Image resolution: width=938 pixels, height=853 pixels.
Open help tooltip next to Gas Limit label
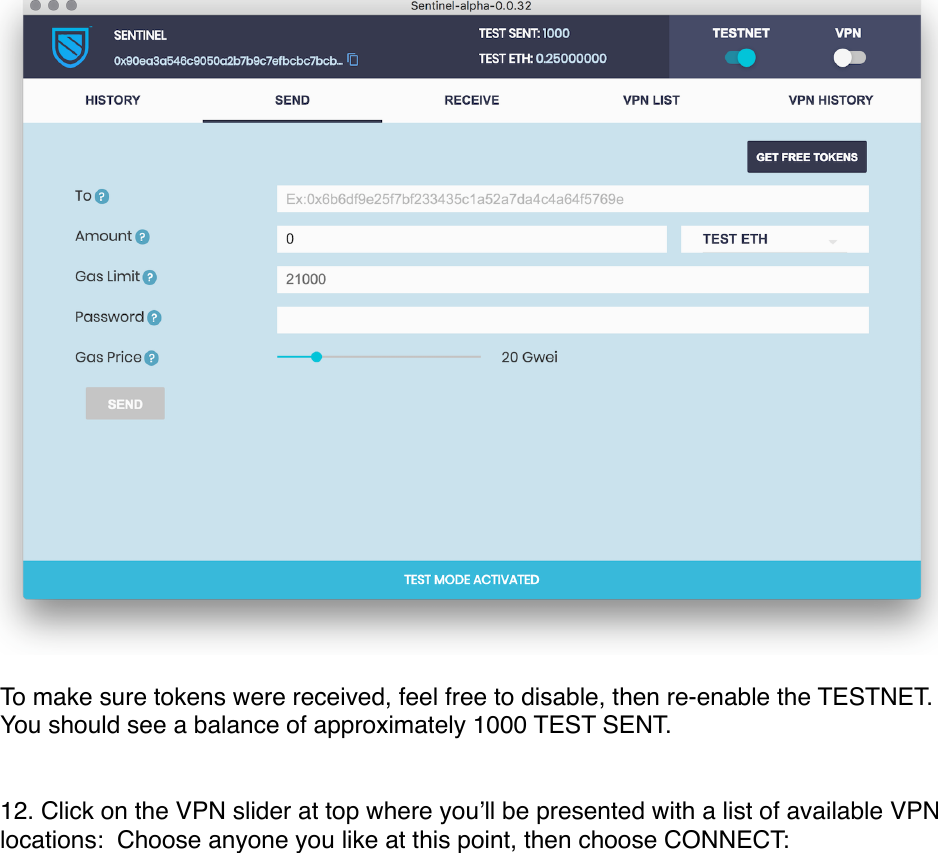tap(150, 277)
